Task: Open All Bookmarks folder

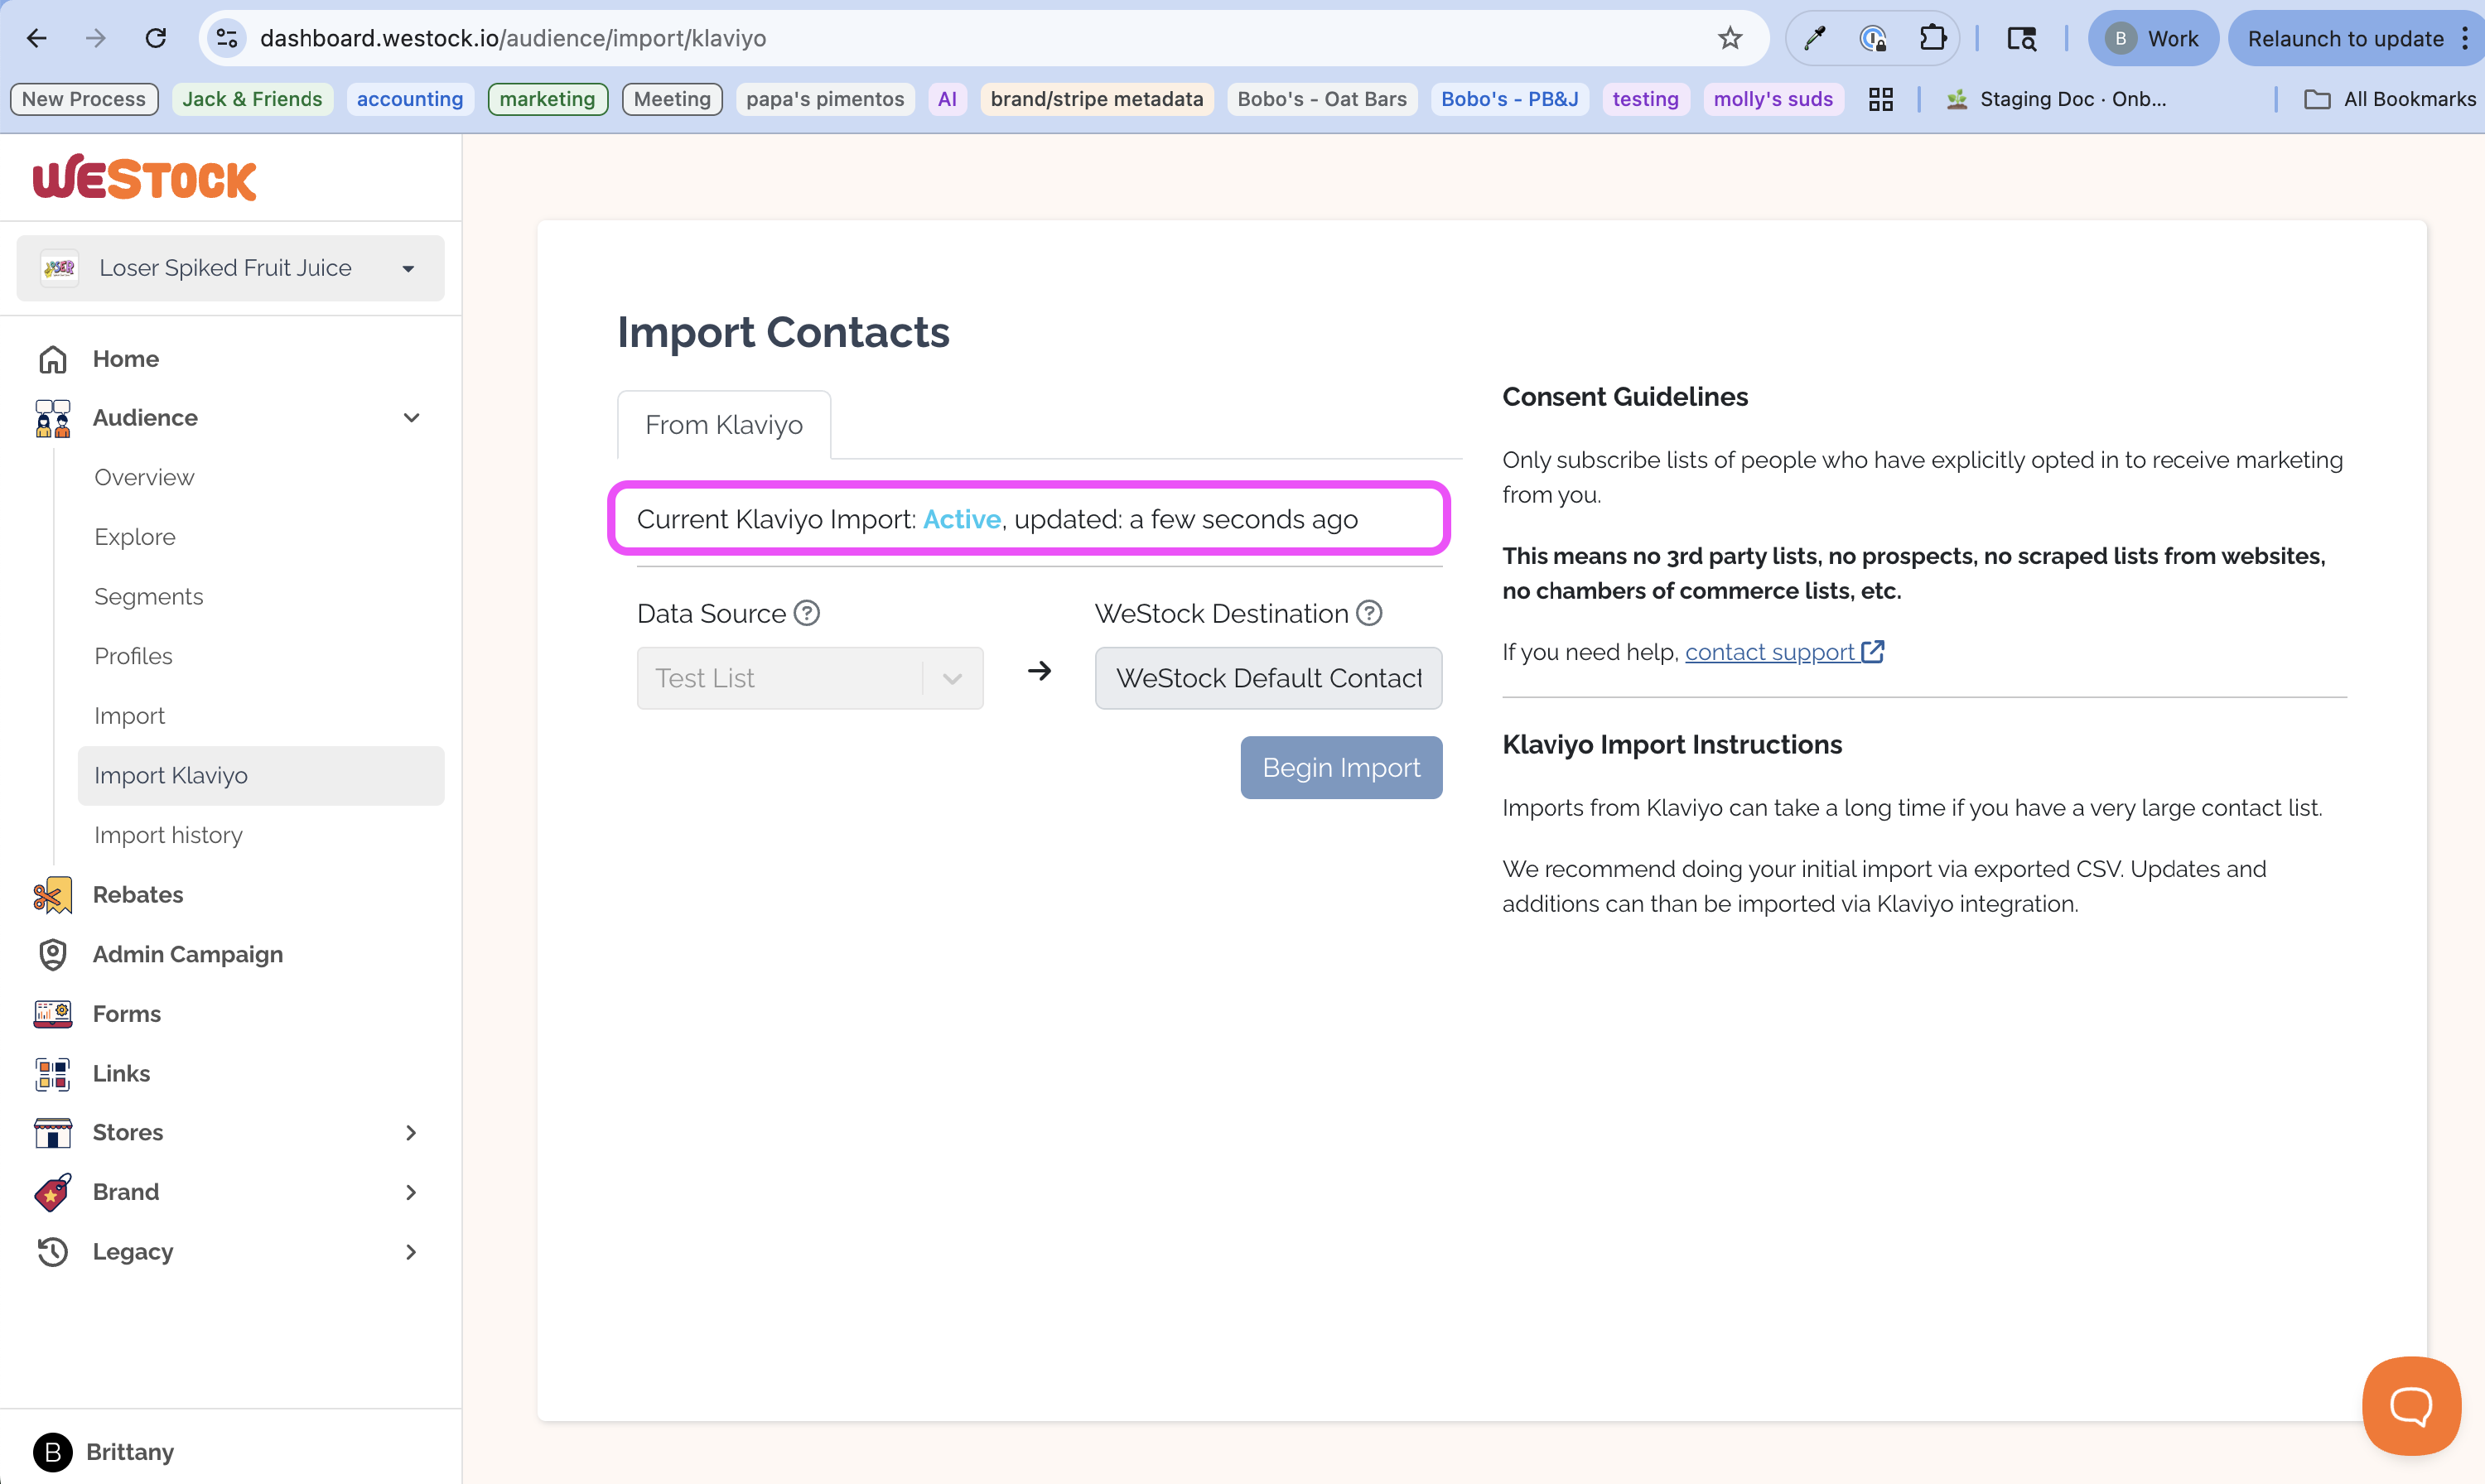Action: pos(2390,99)
